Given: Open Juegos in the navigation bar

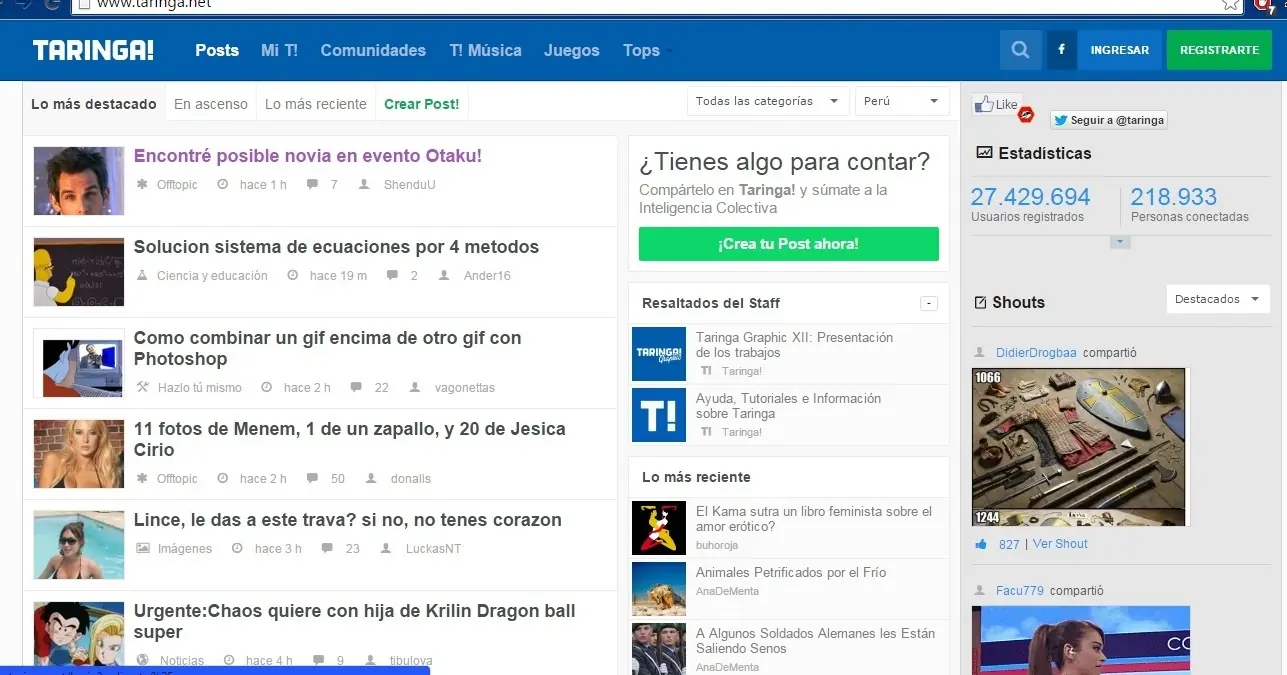Looking at the screenshot, I should 572,50.
